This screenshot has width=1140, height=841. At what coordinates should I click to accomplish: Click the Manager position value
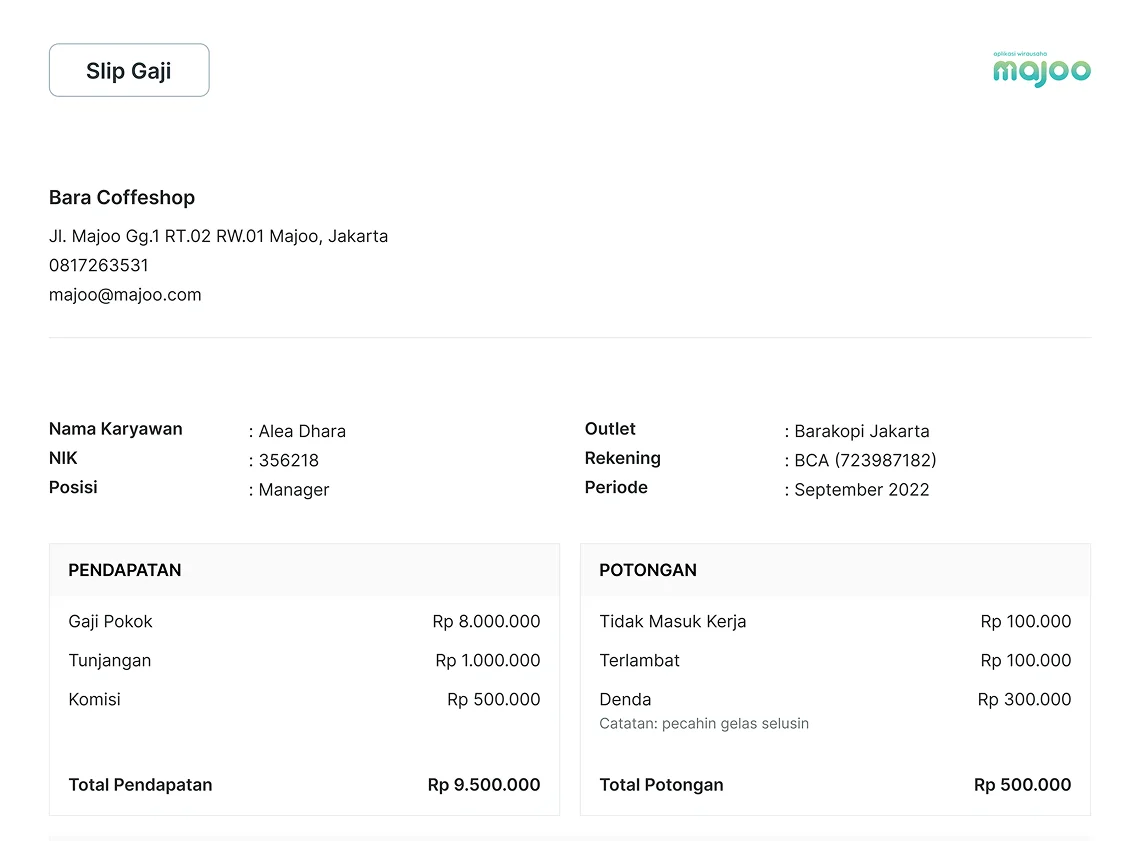293,490
